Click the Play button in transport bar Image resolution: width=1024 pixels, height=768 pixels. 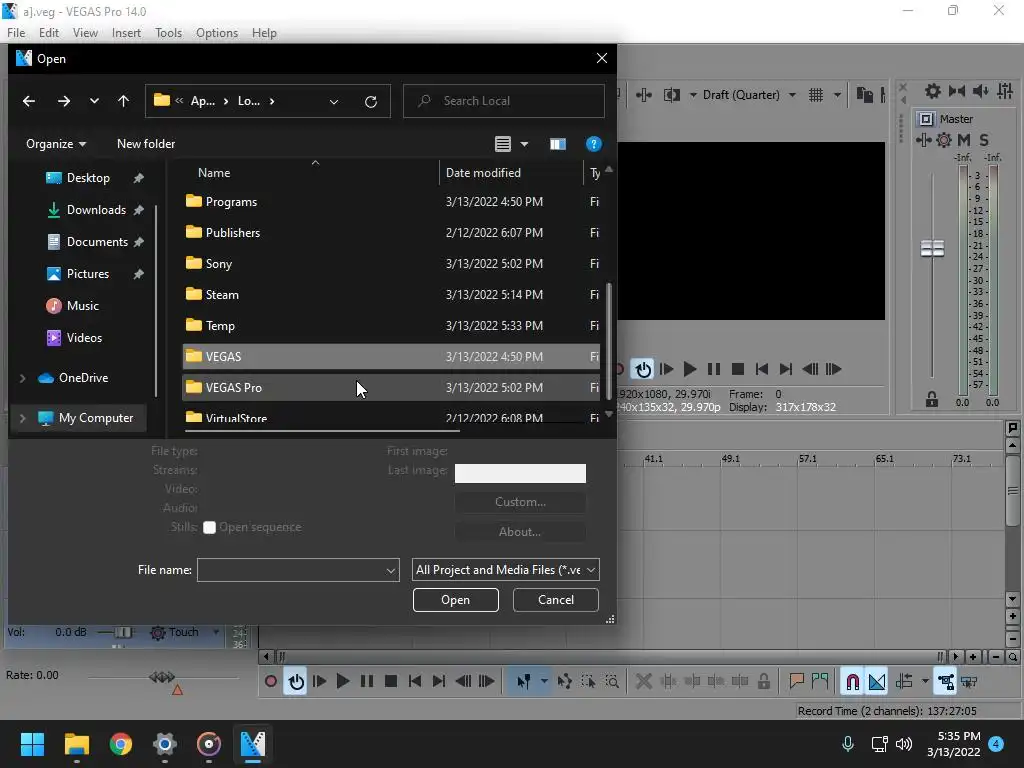(x=343, y=682)
